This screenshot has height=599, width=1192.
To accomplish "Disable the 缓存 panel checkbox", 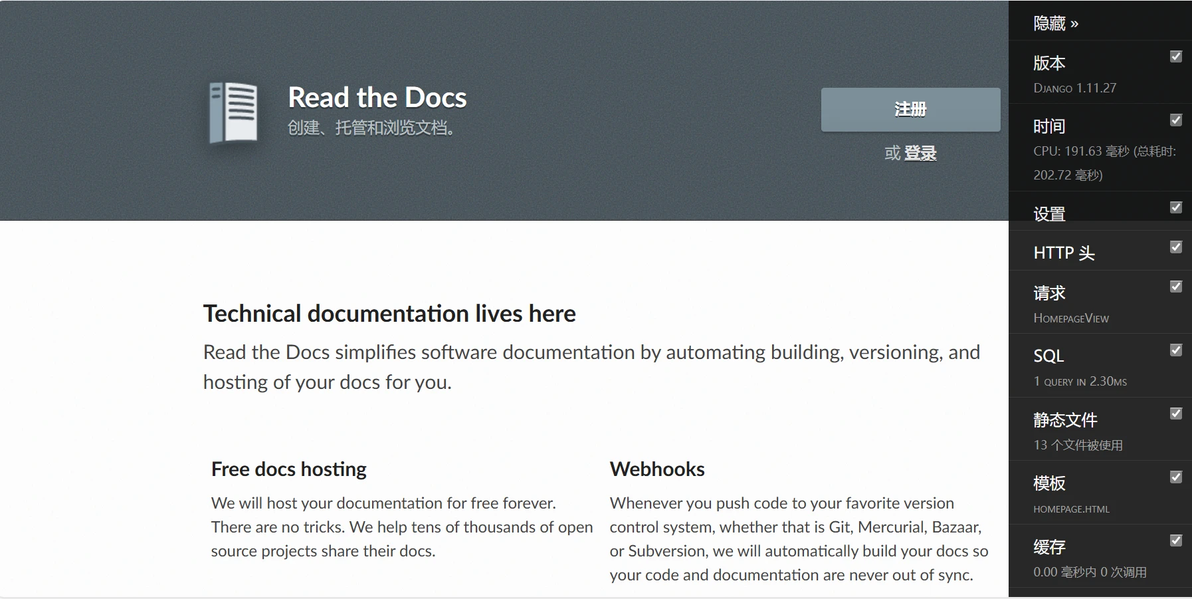I will (1176, 540).
